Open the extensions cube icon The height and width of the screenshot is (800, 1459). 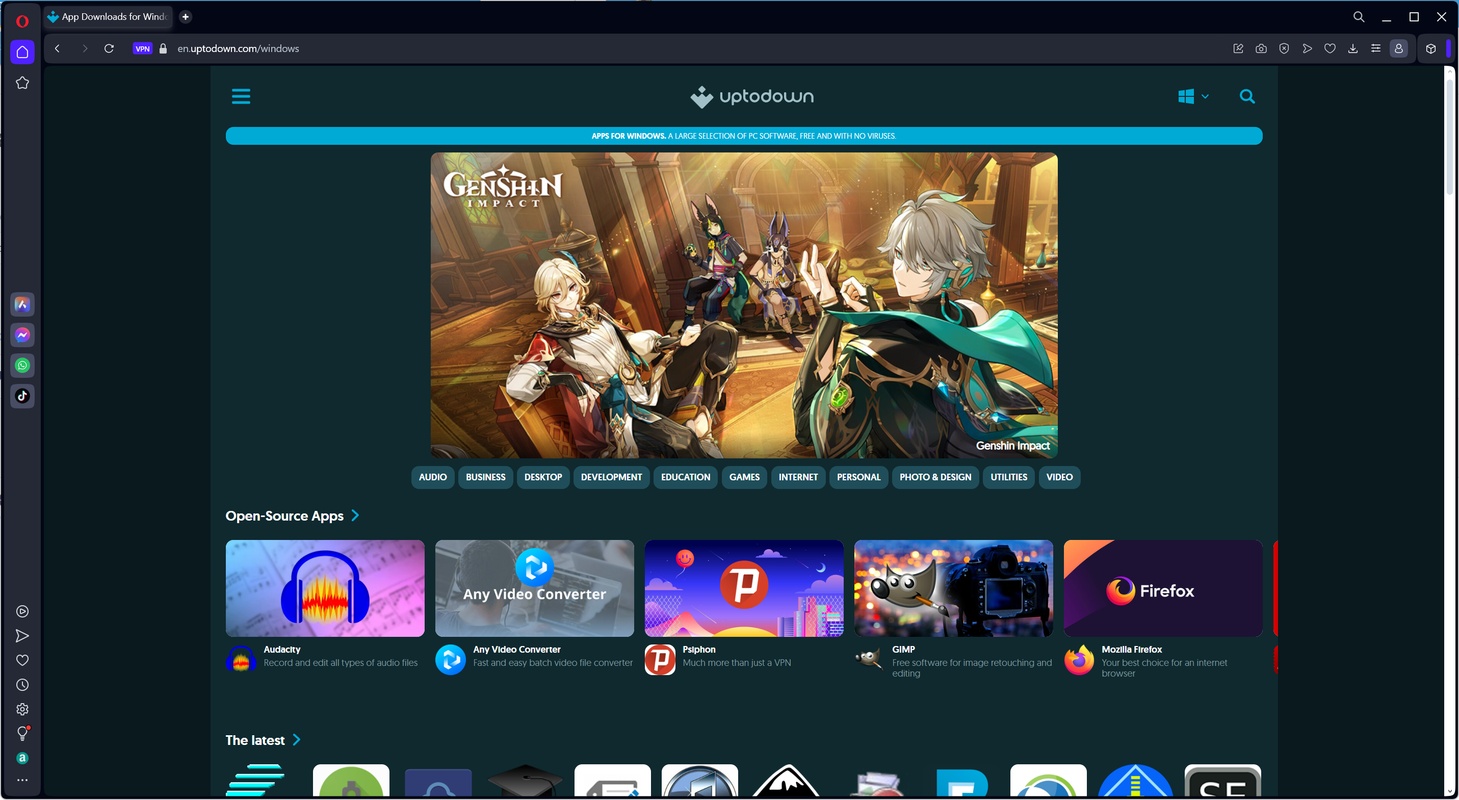pyautogui.click(x=1431, y=48)
